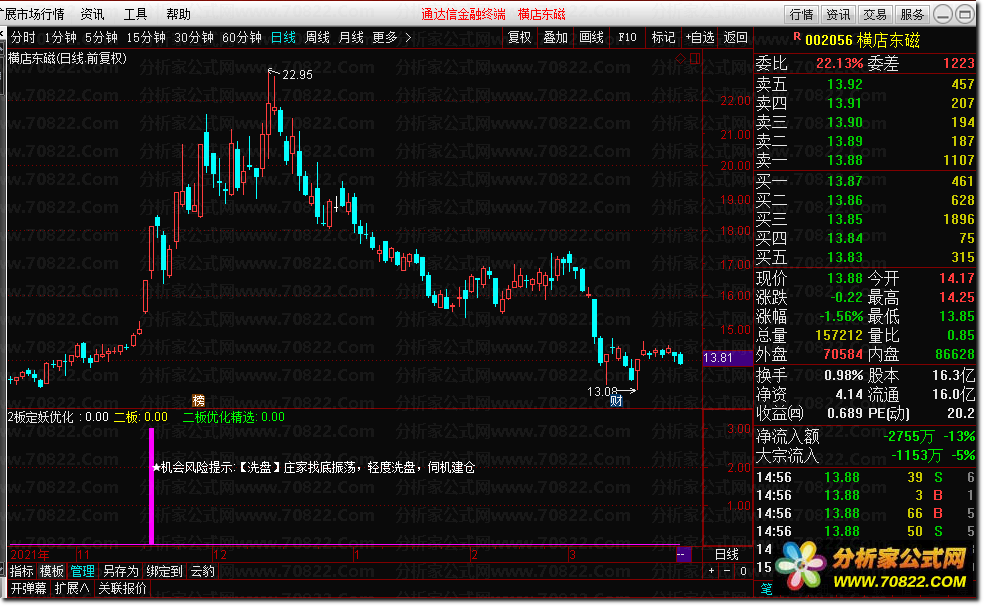Switch to 分时 view

23,38
